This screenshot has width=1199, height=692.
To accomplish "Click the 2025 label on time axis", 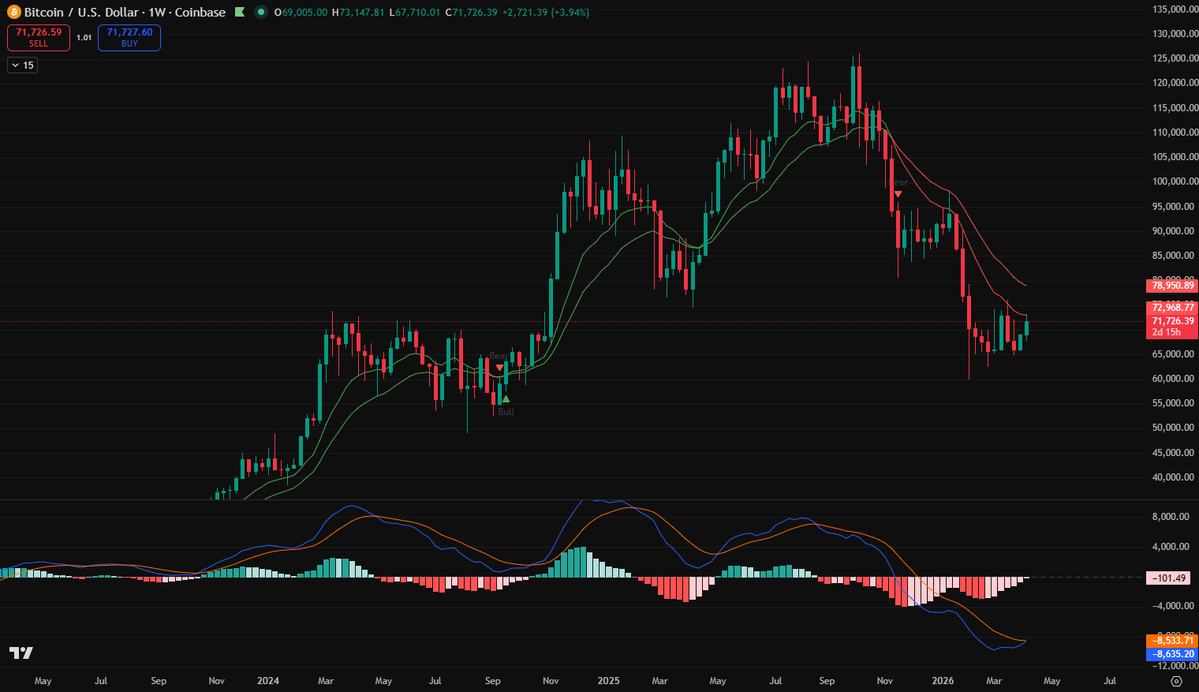I will click(609, 681).
